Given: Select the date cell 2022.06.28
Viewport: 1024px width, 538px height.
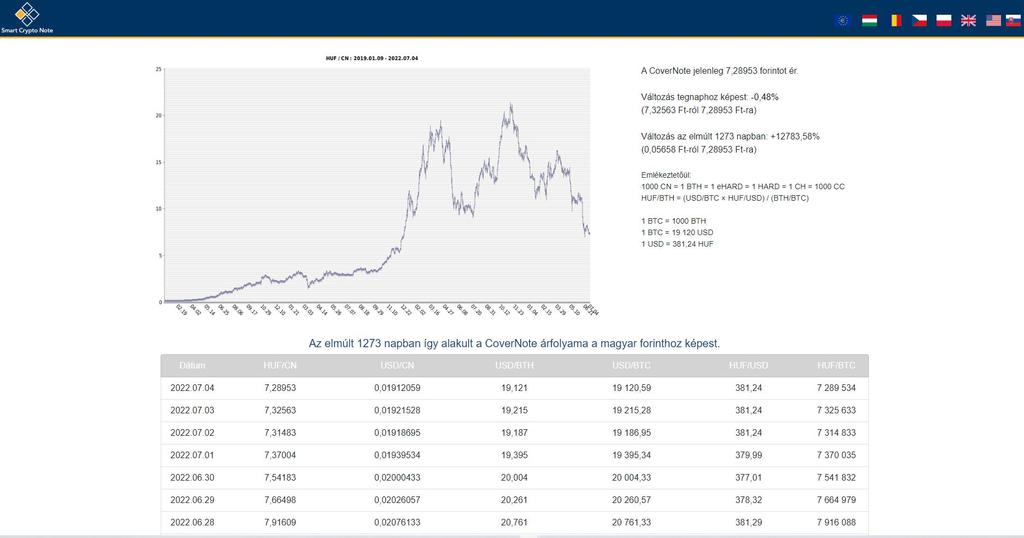Looking at the screenshot, I should pyautogui.click(x=192, y=522).
